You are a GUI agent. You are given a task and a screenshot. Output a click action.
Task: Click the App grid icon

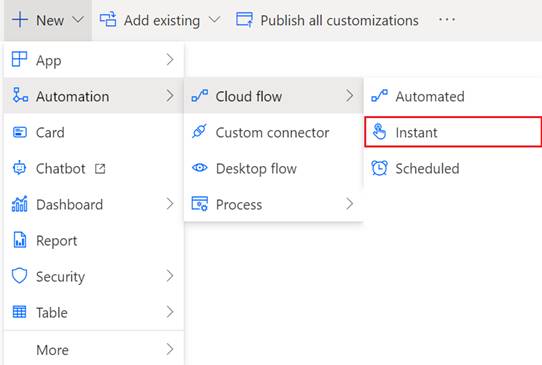19,59
